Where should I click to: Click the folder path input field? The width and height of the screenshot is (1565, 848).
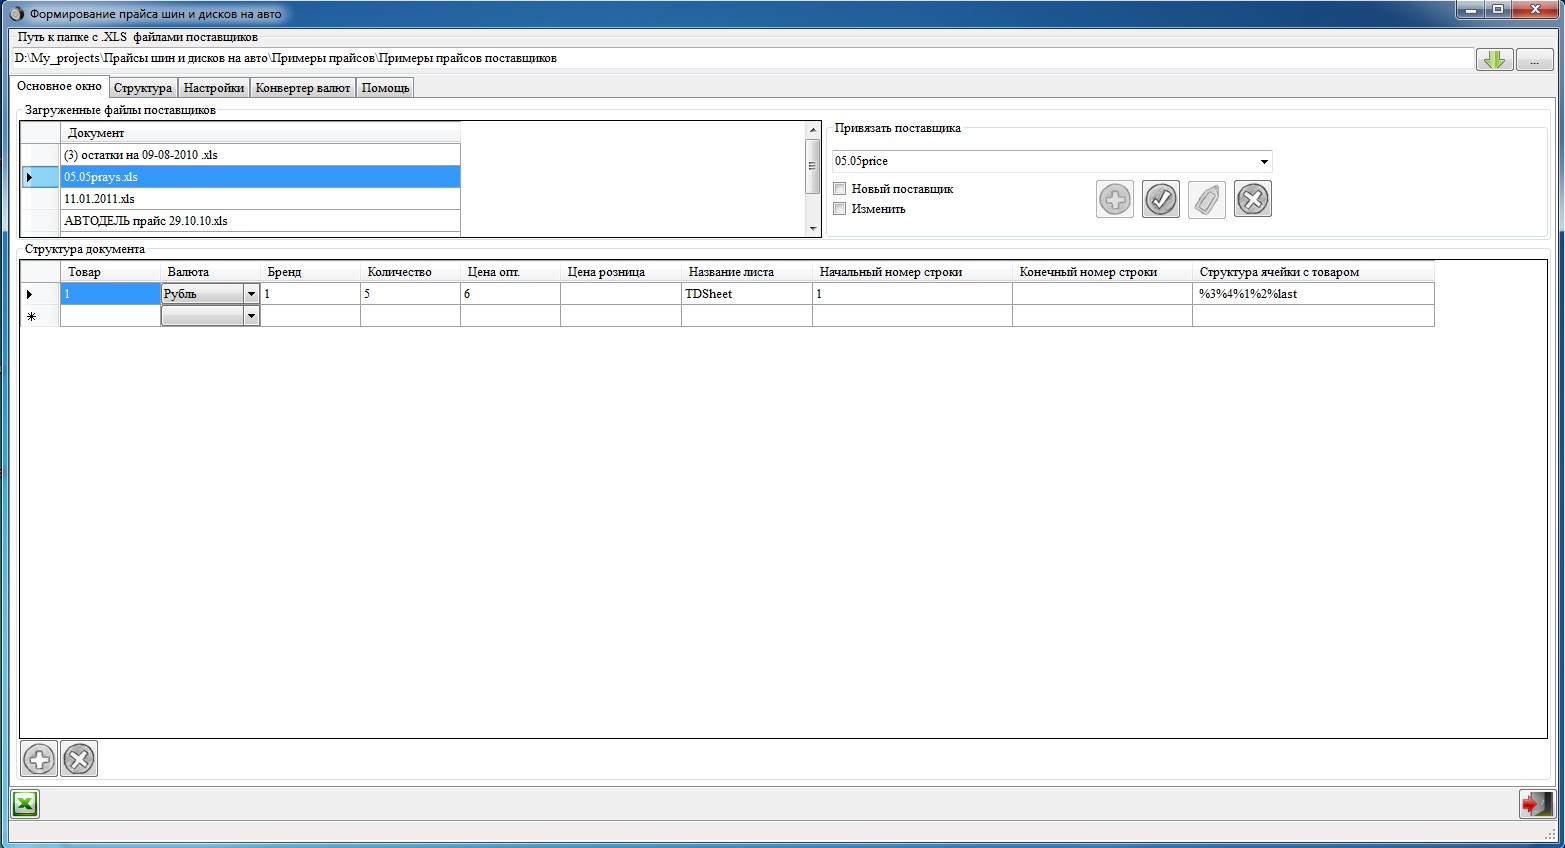tap(742, 59)
